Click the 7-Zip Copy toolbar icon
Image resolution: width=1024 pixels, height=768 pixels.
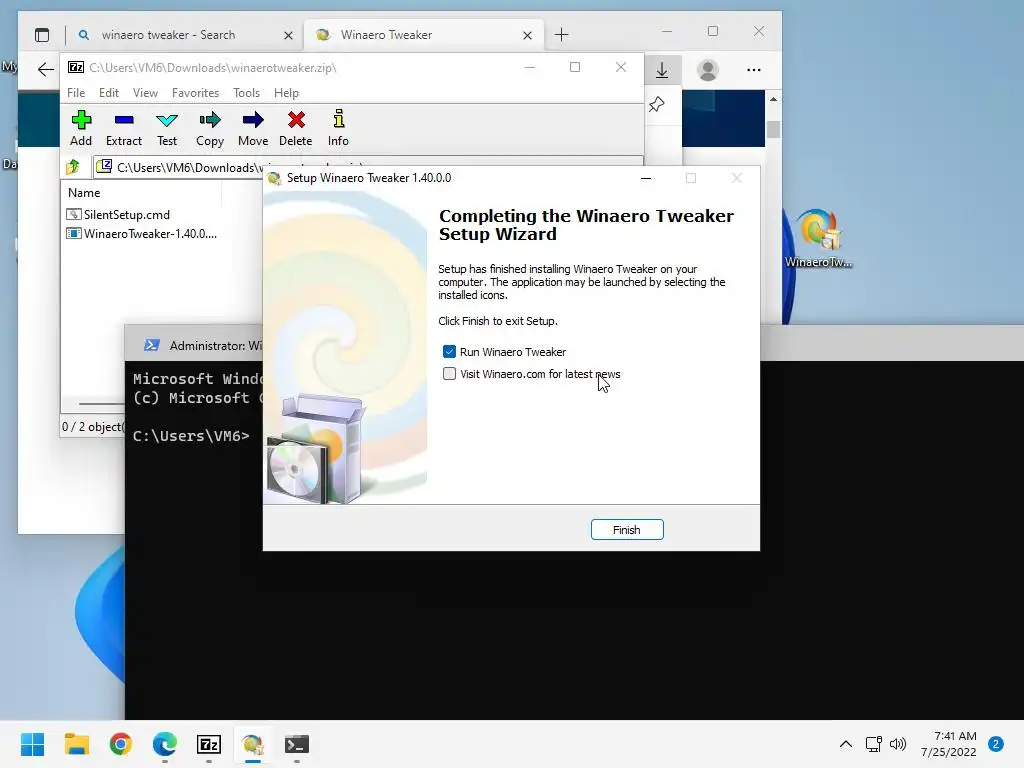tap(210, 128)
